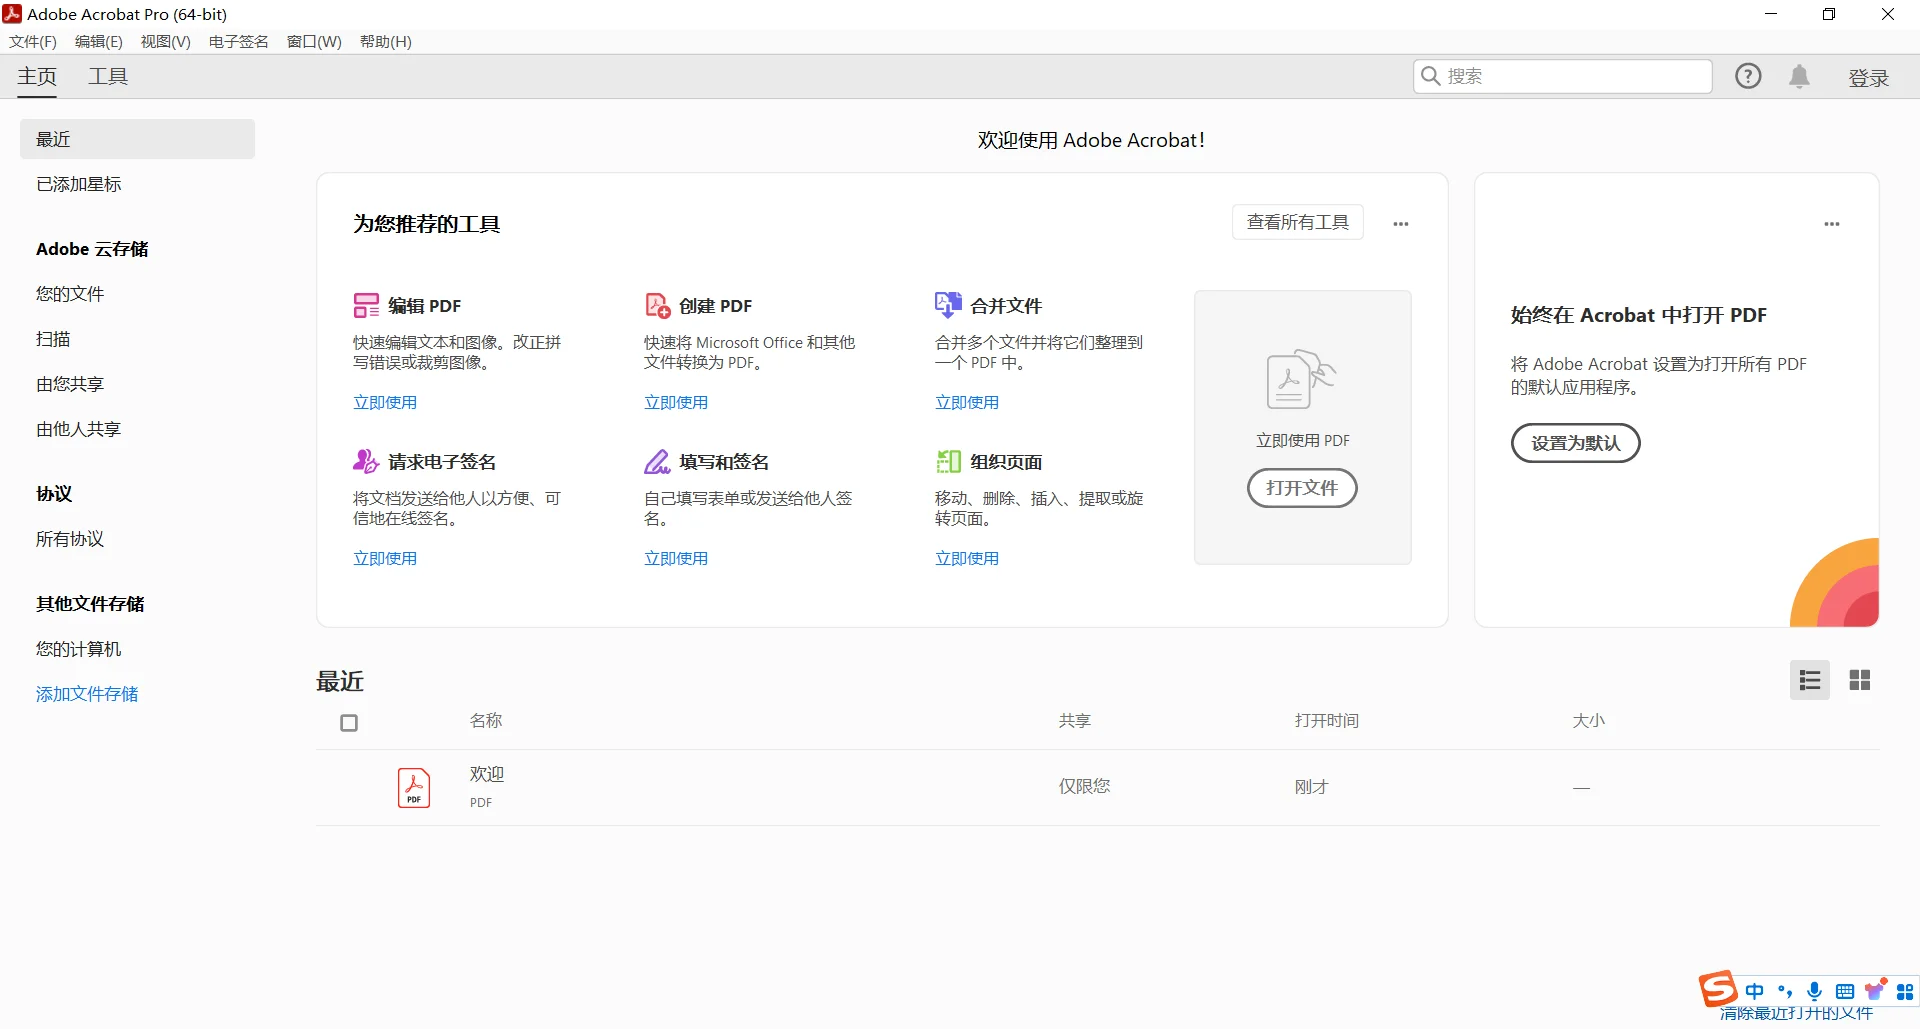Select 已添加星标 in the sidebar
1920x1029 pixels.
click(79, 184)
